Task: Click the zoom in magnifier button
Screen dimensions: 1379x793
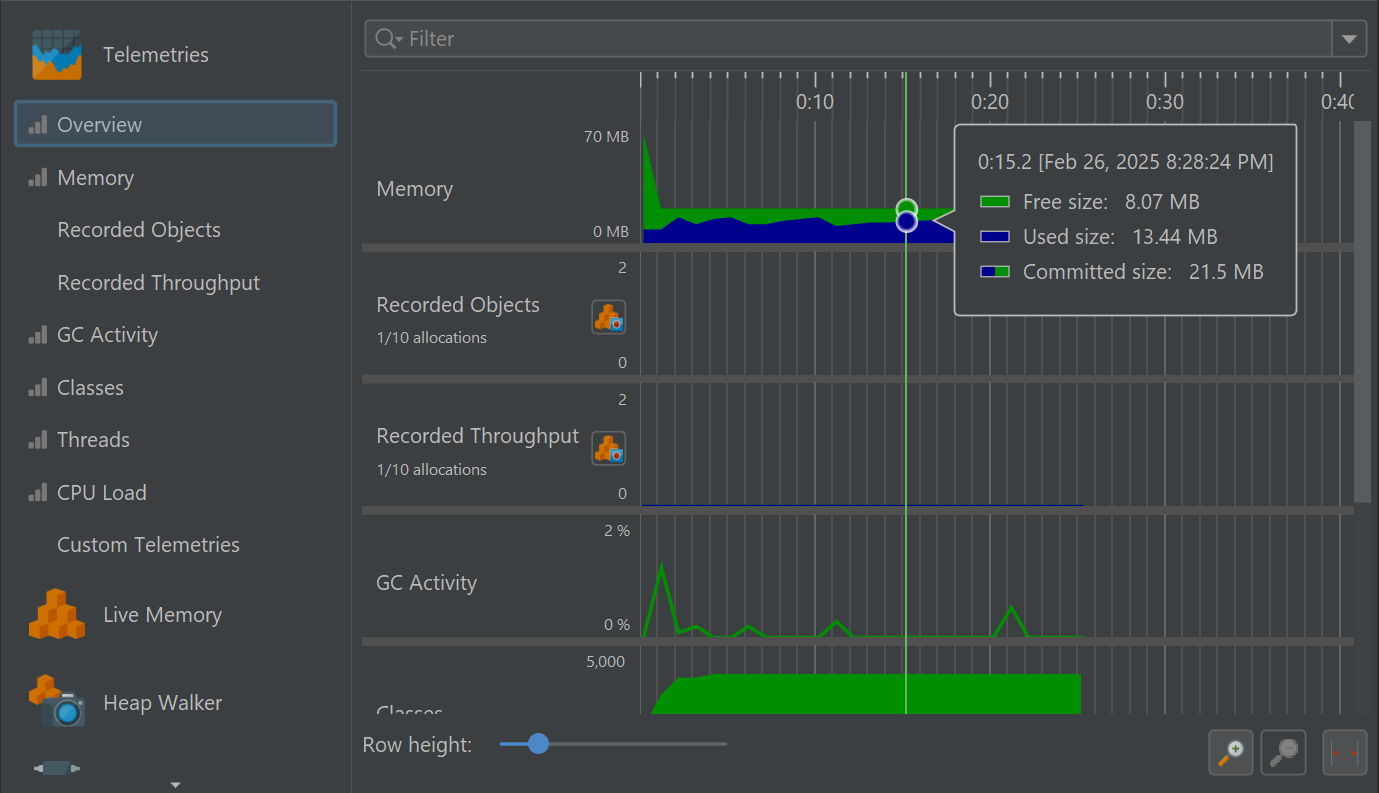Action: click(x=1231, y=752)
